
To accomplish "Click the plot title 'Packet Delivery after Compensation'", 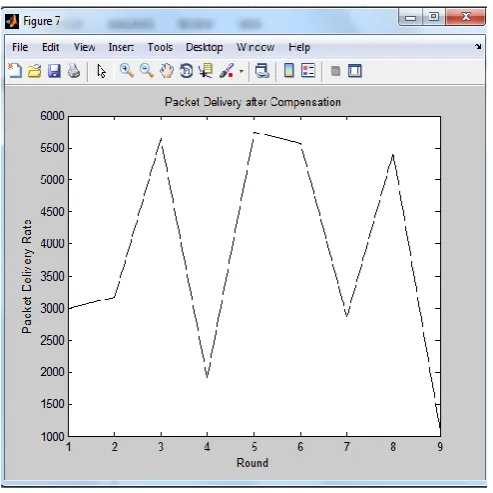I will [x=253, y=102].
